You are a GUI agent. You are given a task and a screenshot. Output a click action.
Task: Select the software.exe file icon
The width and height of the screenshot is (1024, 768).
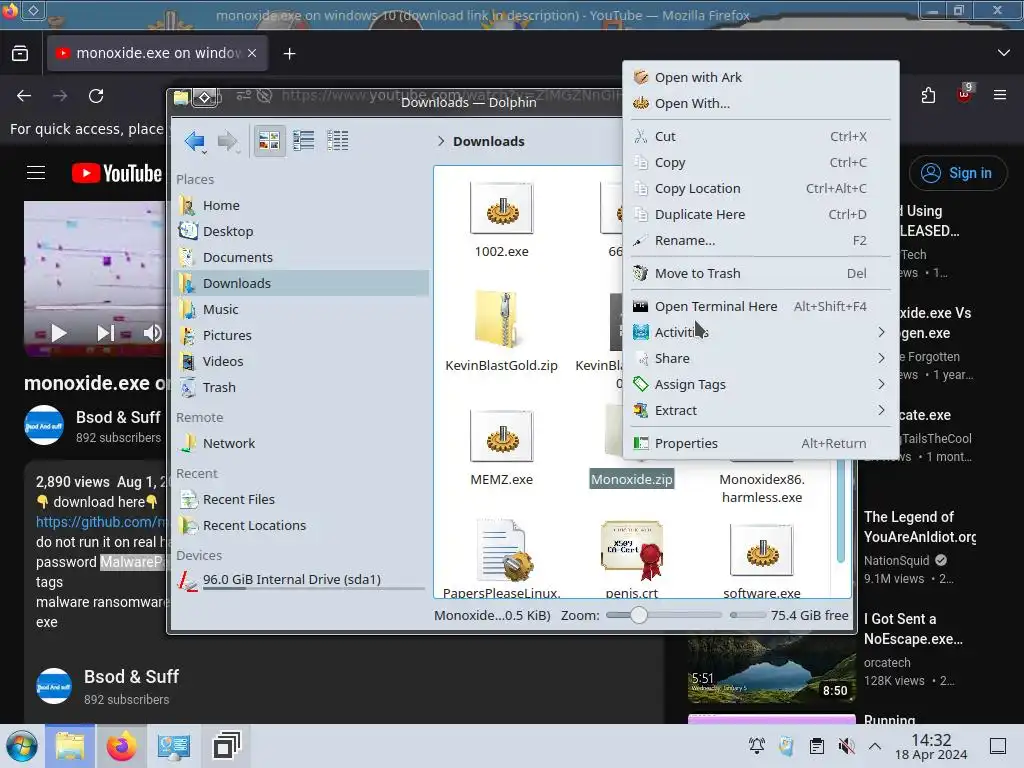(761, 551)
